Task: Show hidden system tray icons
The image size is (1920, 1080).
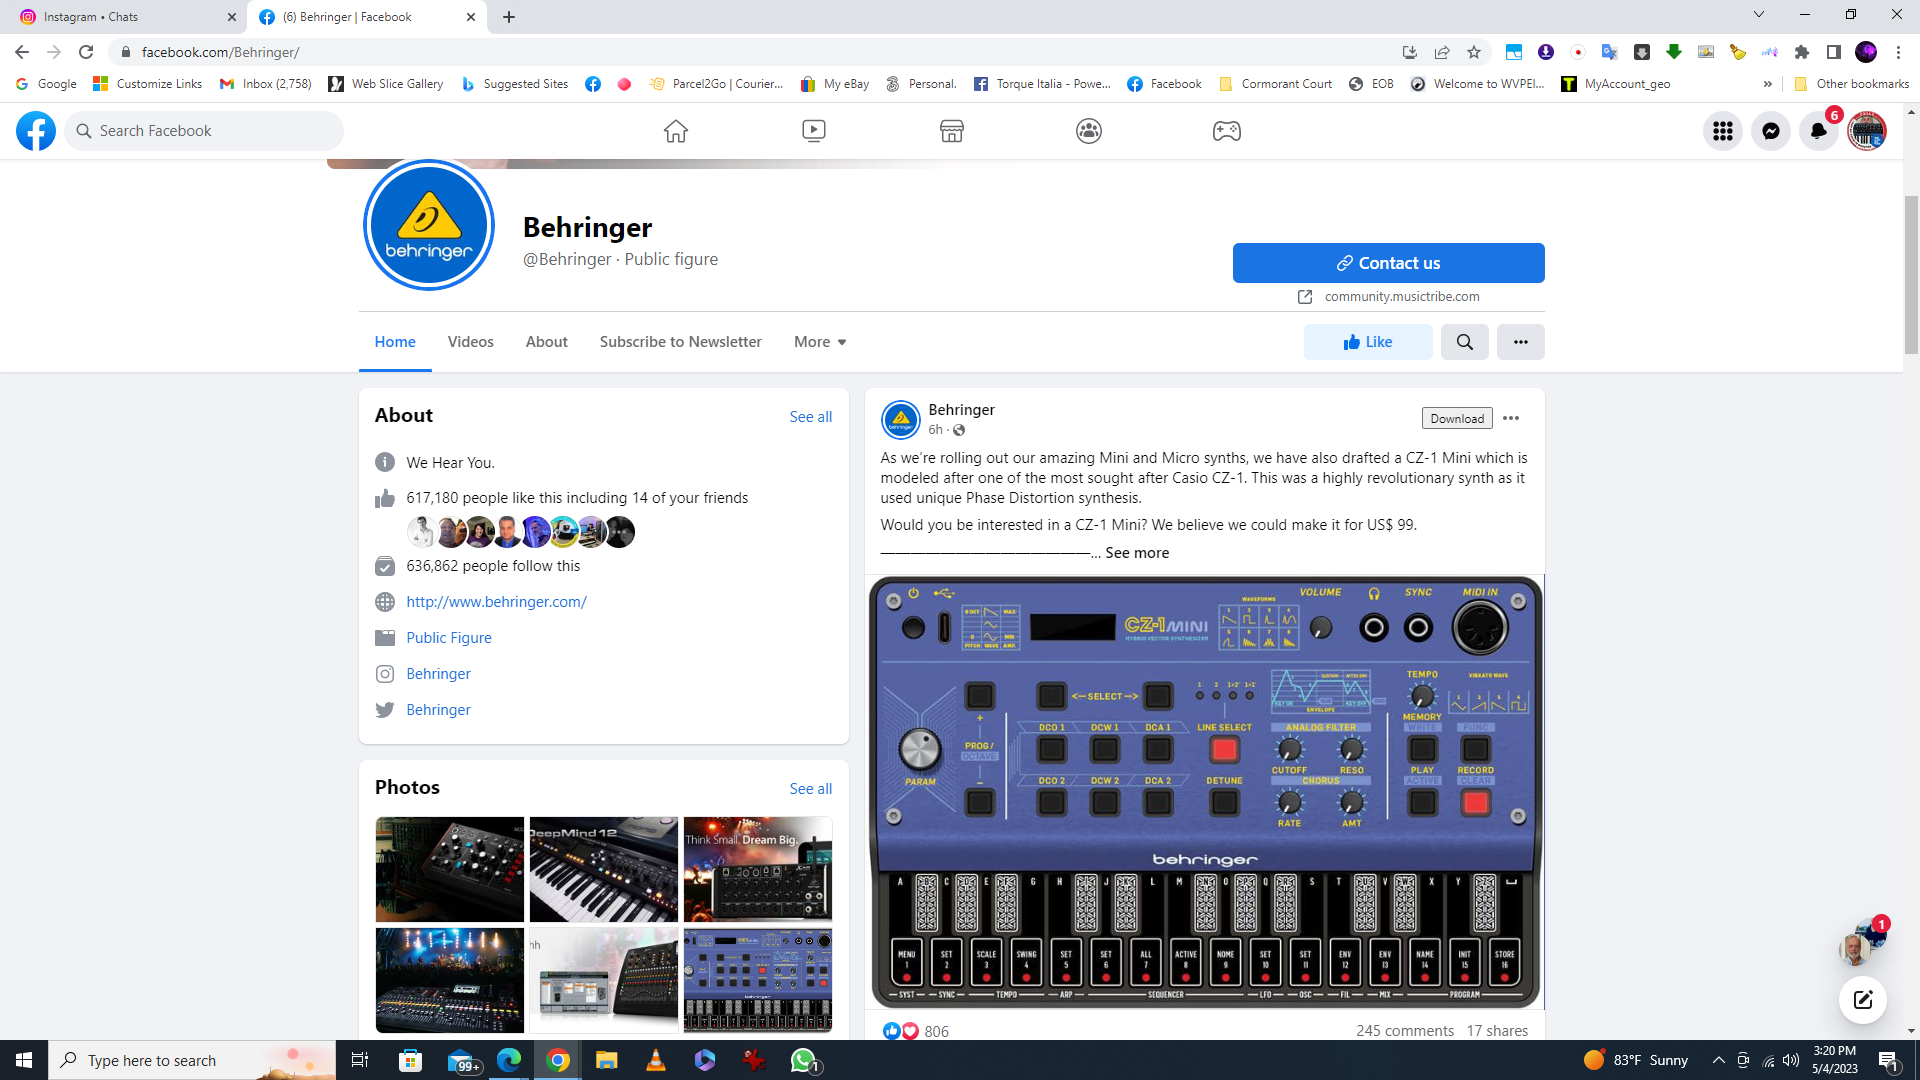Action: click(x=1718, y=1060)
